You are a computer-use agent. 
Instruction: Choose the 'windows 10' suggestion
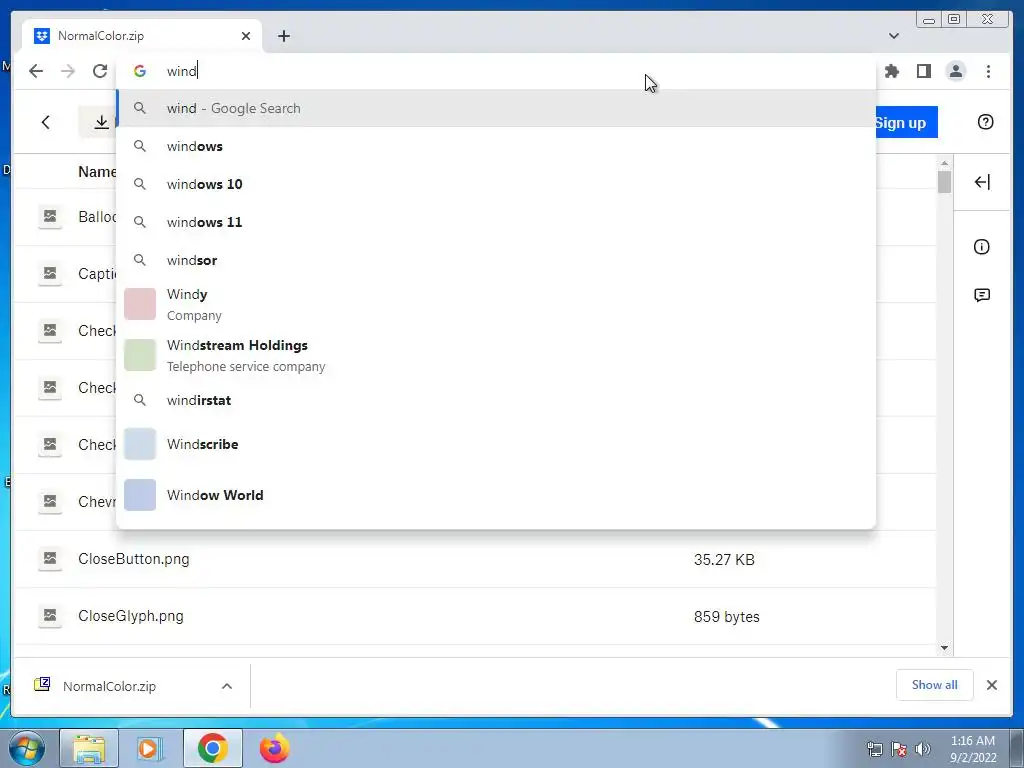pyautogui.click(x=496, y=184)
